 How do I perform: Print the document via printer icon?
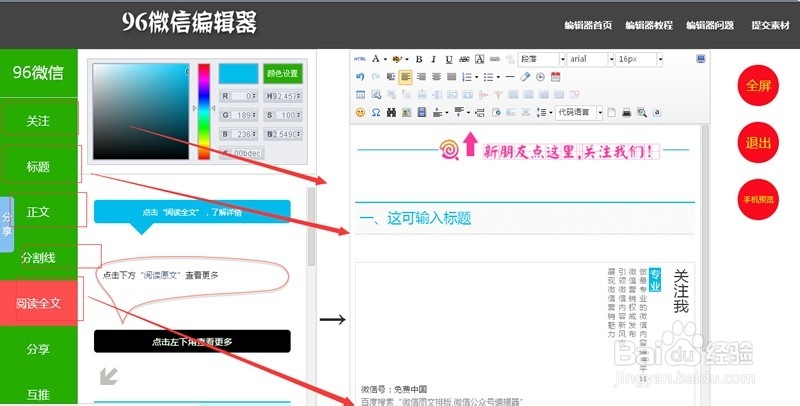coord(627,113)
